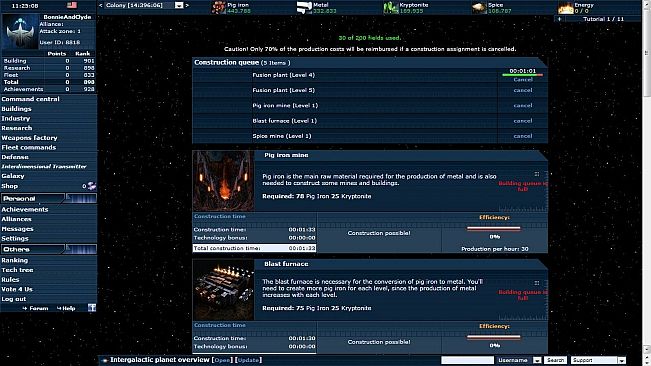The height and width of the screenshot is (366, 651).
Task: Click the Blast furnace picture
Action: click(223, 290)
